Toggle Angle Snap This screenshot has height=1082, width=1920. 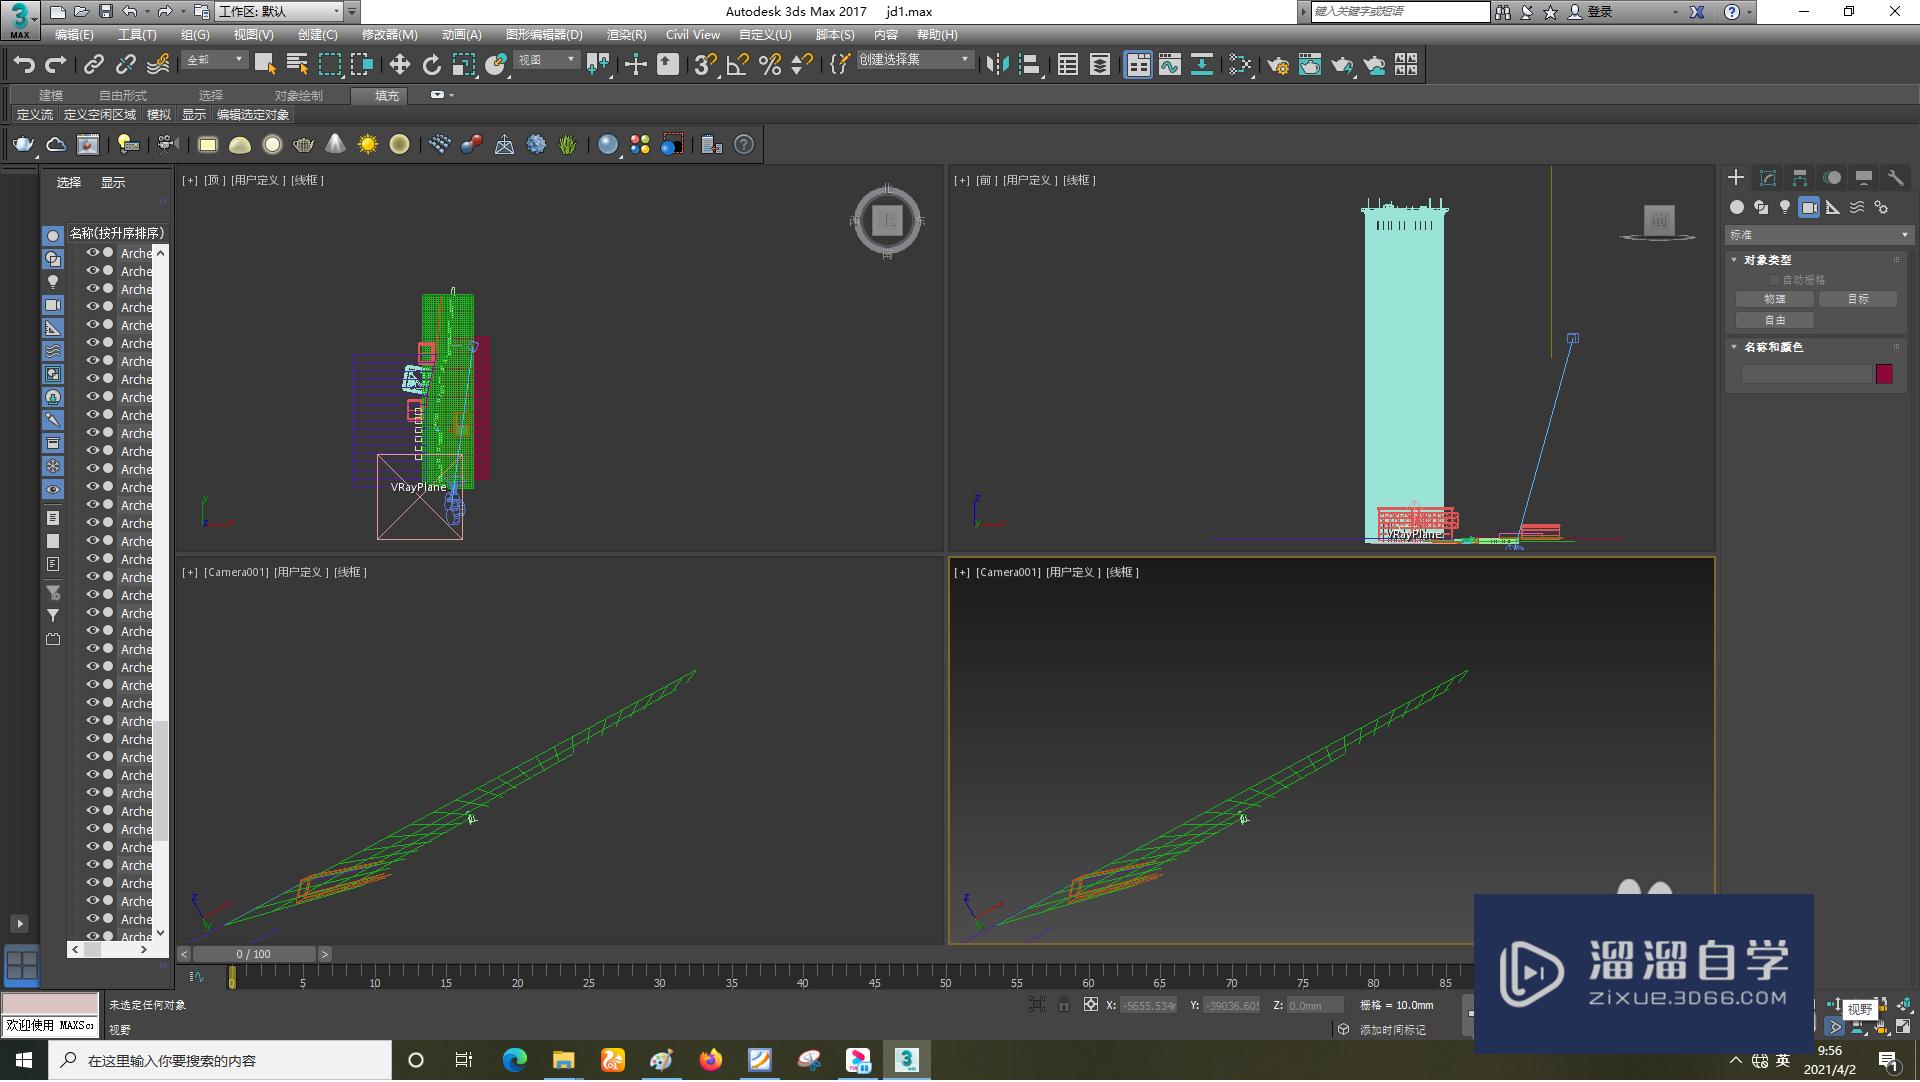pos(738,65)
